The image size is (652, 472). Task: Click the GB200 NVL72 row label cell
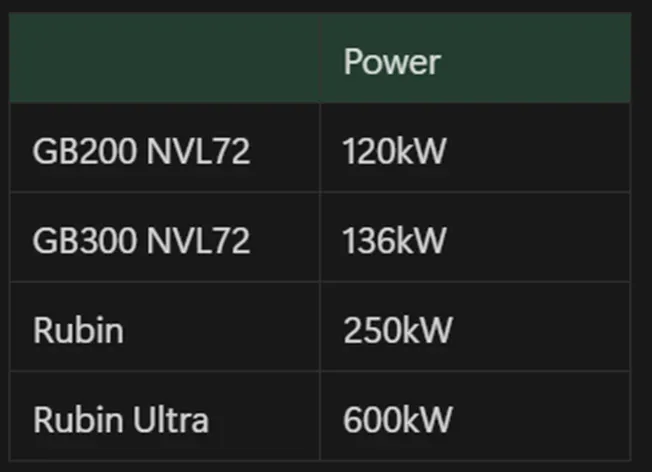(x=141, y=152)
